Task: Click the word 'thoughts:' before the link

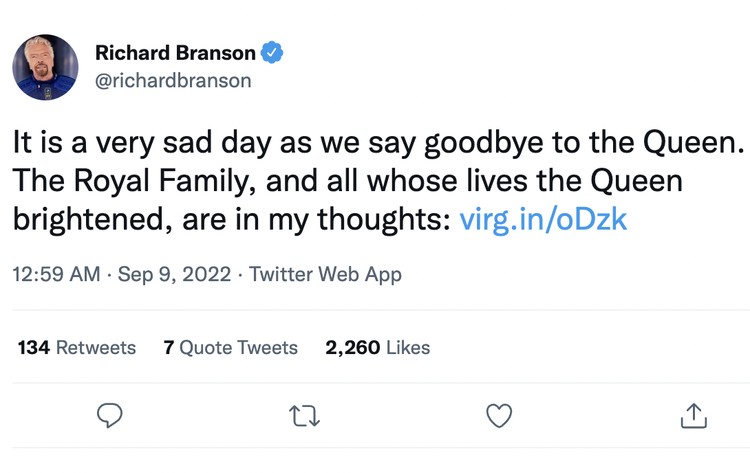Action: (384, 220)
